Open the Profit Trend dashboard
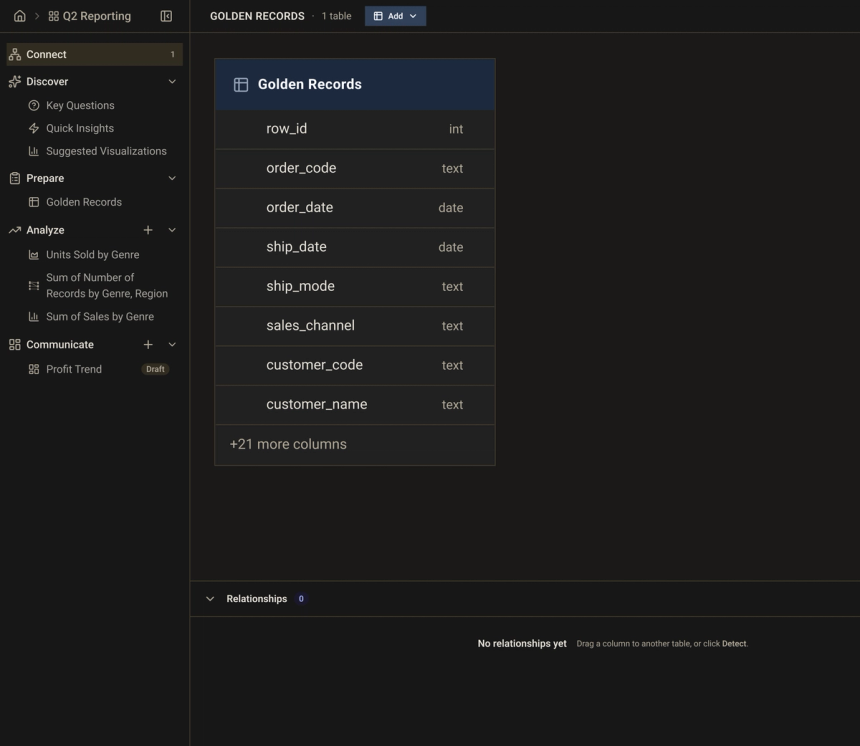Screen dimensions: 860x746 click(x=74, y=369)
